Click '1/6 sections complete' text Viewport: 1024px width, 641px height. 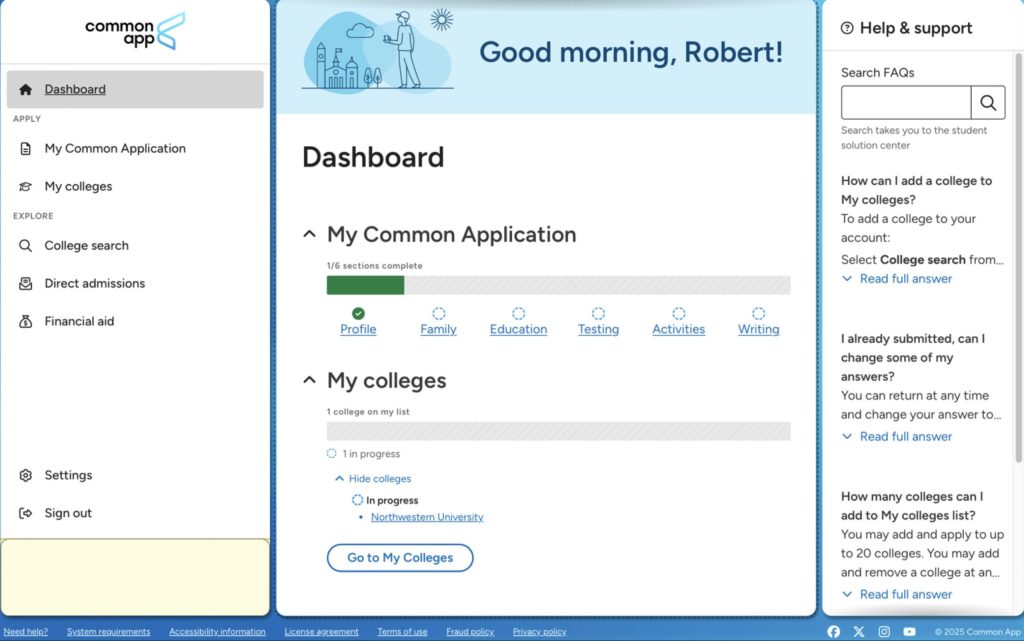(x=374, y=266)
